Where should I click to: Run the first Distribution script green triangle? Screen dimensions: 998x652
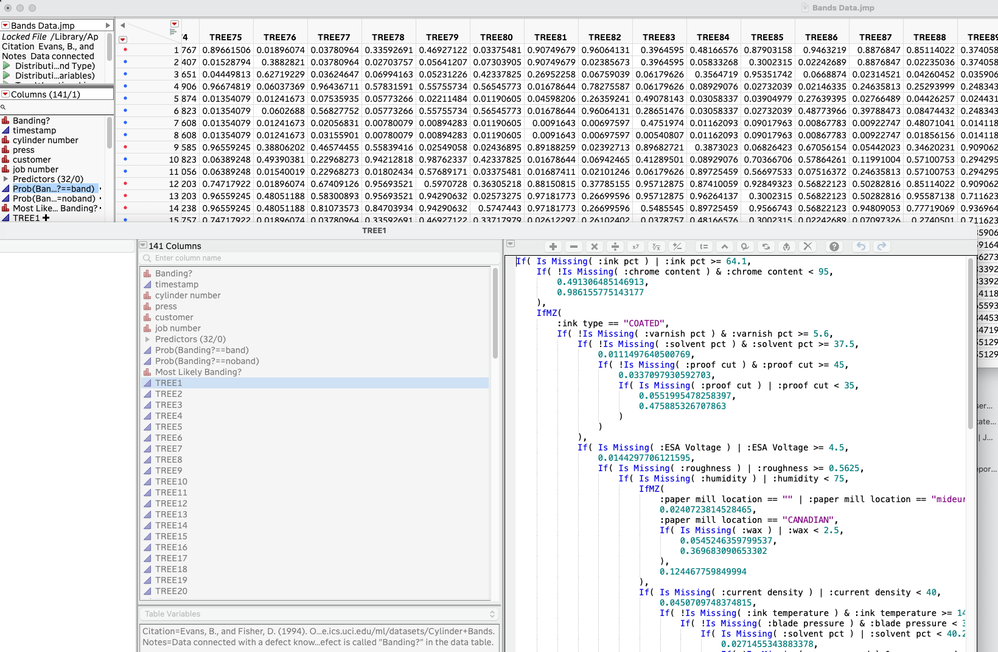(x=6, y=65)
